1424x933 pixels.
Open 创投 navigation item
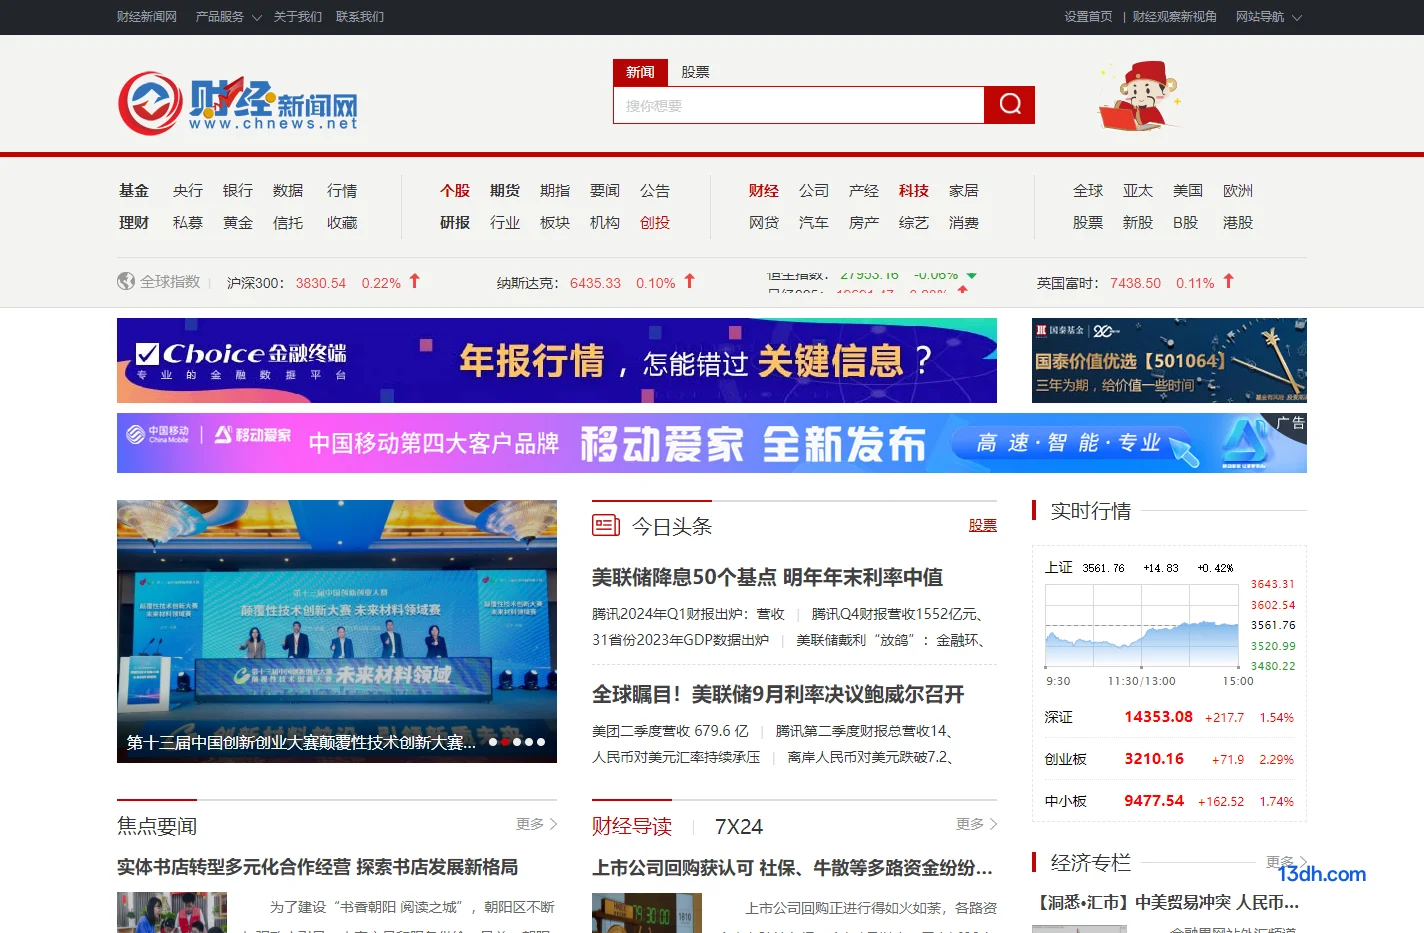655,222
